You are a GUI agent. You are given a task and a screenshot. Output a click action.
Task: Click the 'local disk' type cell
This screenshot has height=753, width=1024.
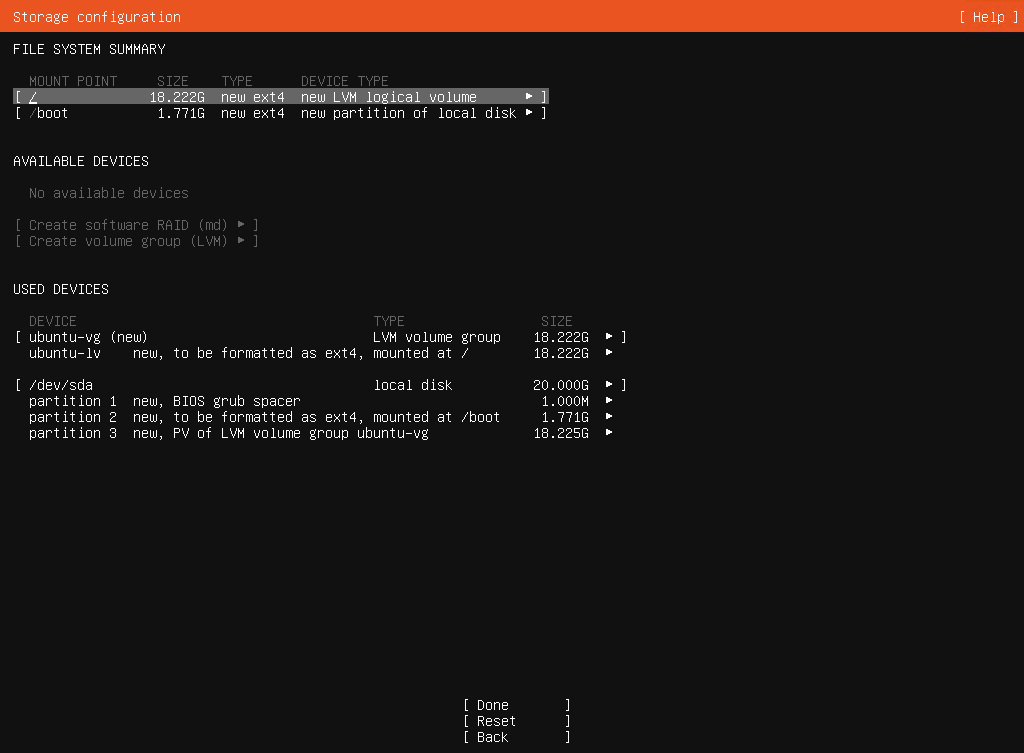413,385
